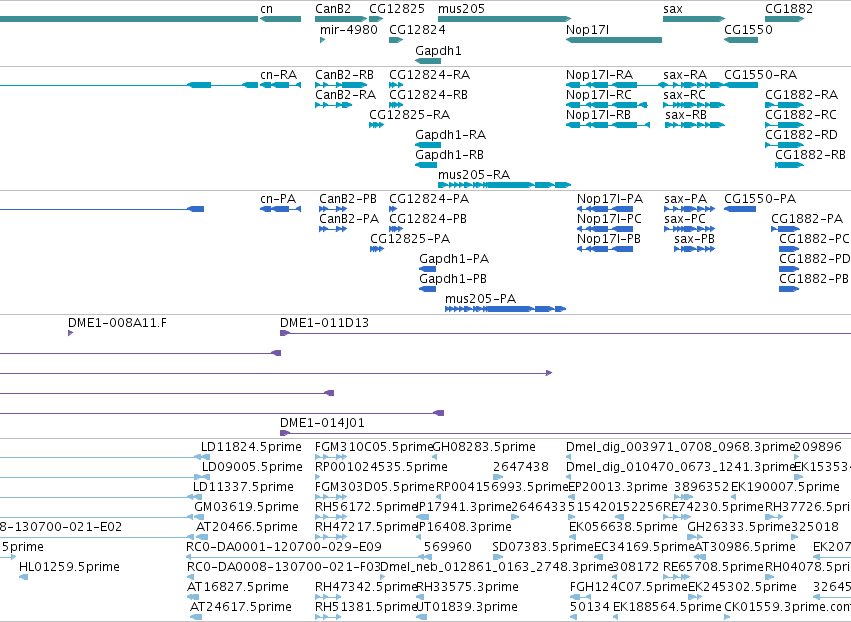Select the Nop17l gene label
Image resolution: width=851 pixels, height=622 pixels.
tap(587, 29)
